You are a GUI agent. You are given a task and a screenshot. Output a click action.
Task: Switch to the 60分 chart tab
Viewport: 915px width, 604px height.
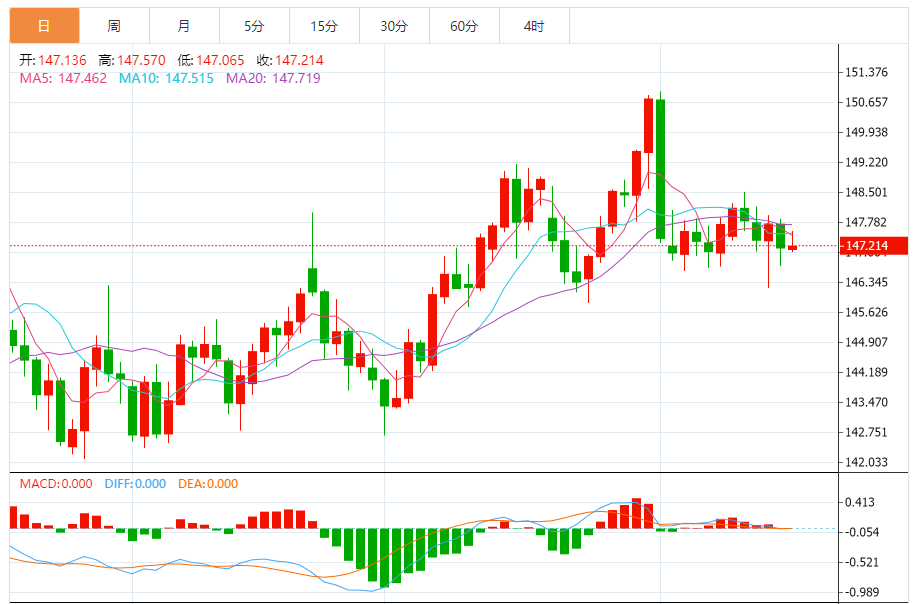464,26
